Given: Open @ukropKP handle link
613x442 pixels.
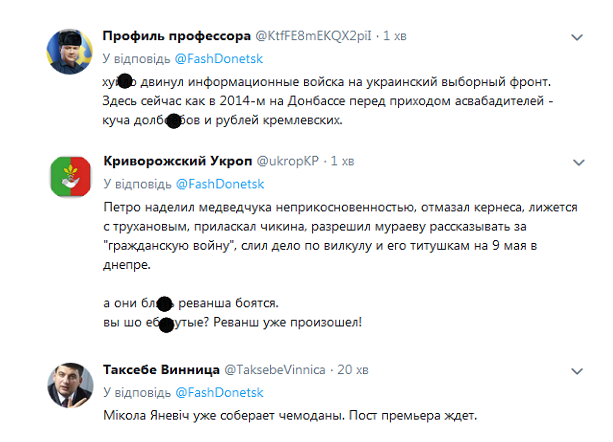Looking at the screenshot, I should point(291,161).
